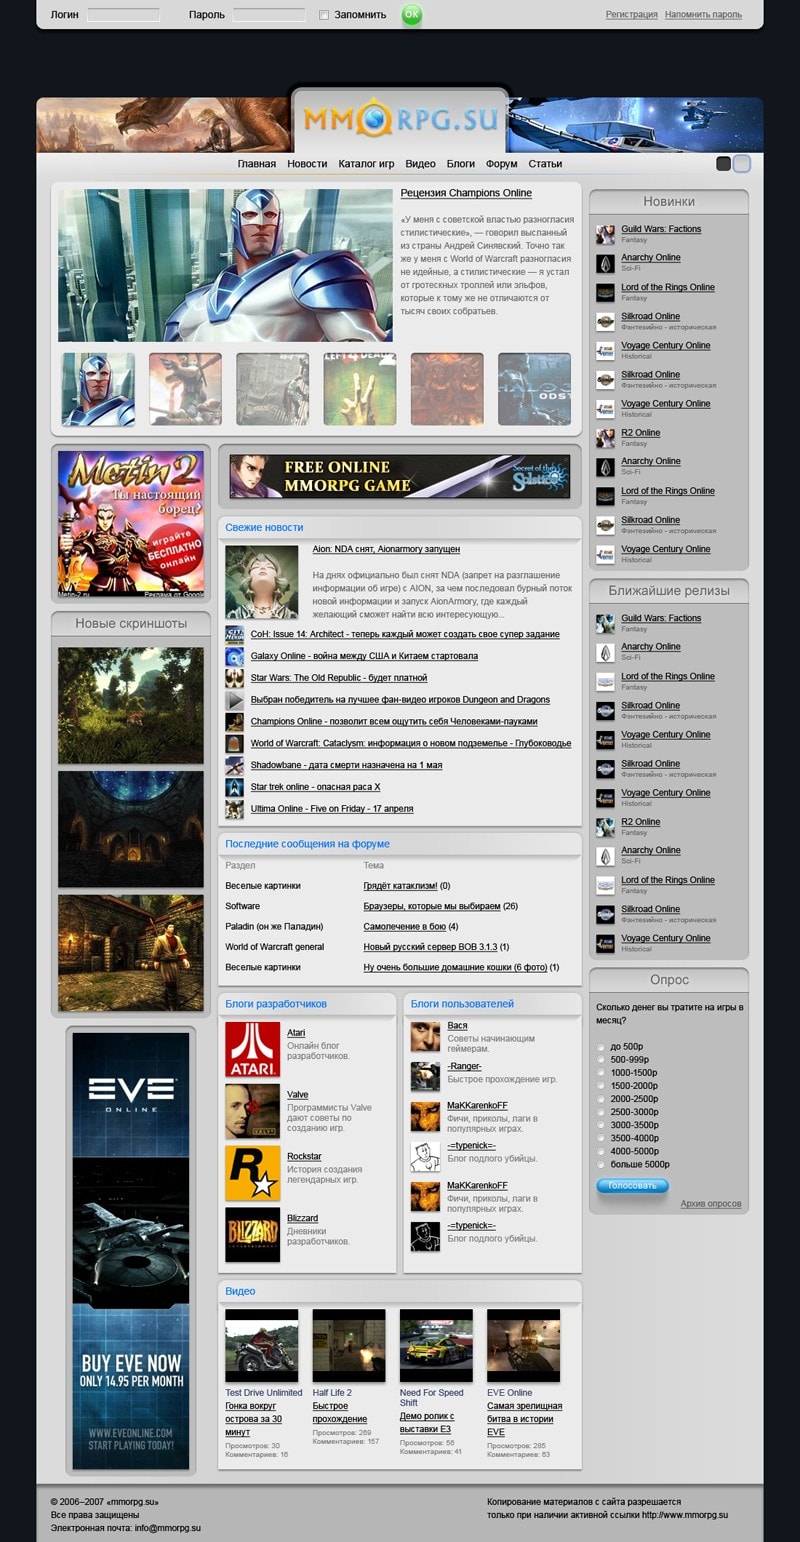Click icon beside Star Wars Old Republic news
The image size is (800, 1542).
(235, 678)
